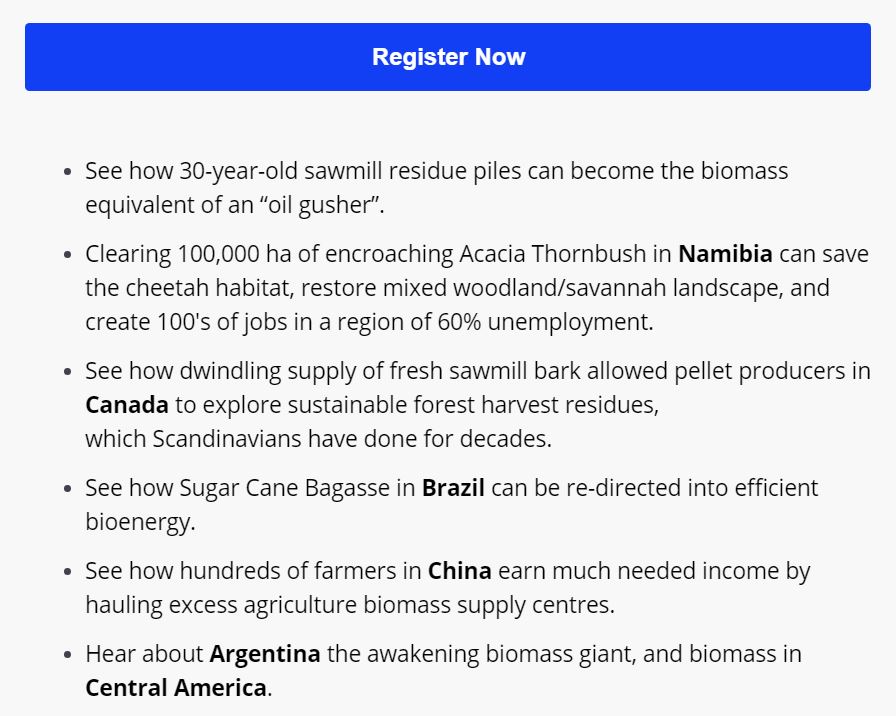Viewport: 896px width, 716px height.
Task: Click the blue Register Now button
Action: pos(447,57)
